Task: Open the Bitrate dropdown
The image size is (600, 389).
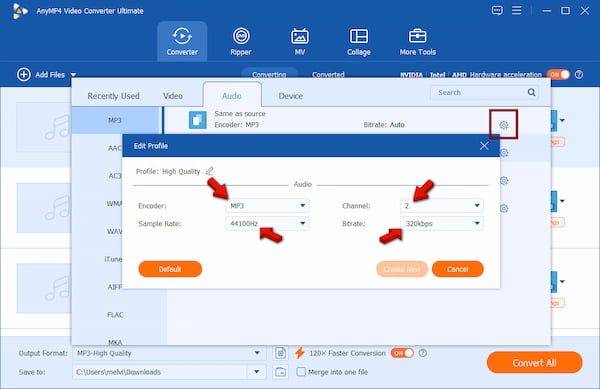Action: pos(442,223)
